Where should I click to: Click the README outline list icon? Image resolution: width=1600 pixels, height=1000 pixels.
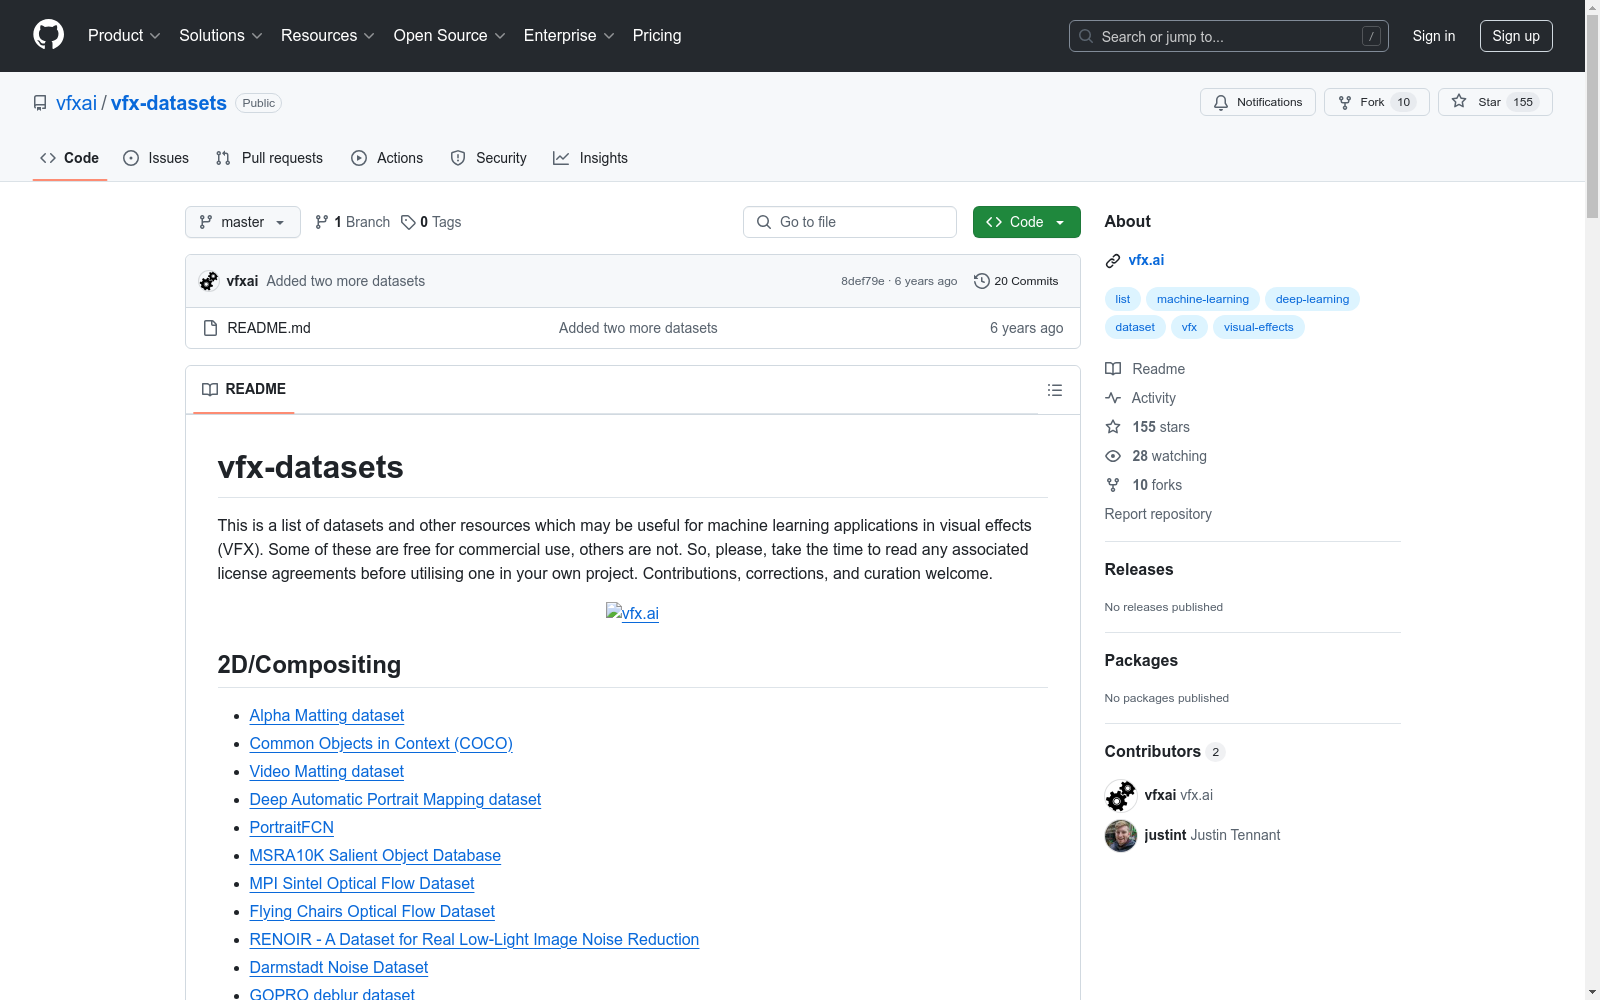coord(1054,390)
